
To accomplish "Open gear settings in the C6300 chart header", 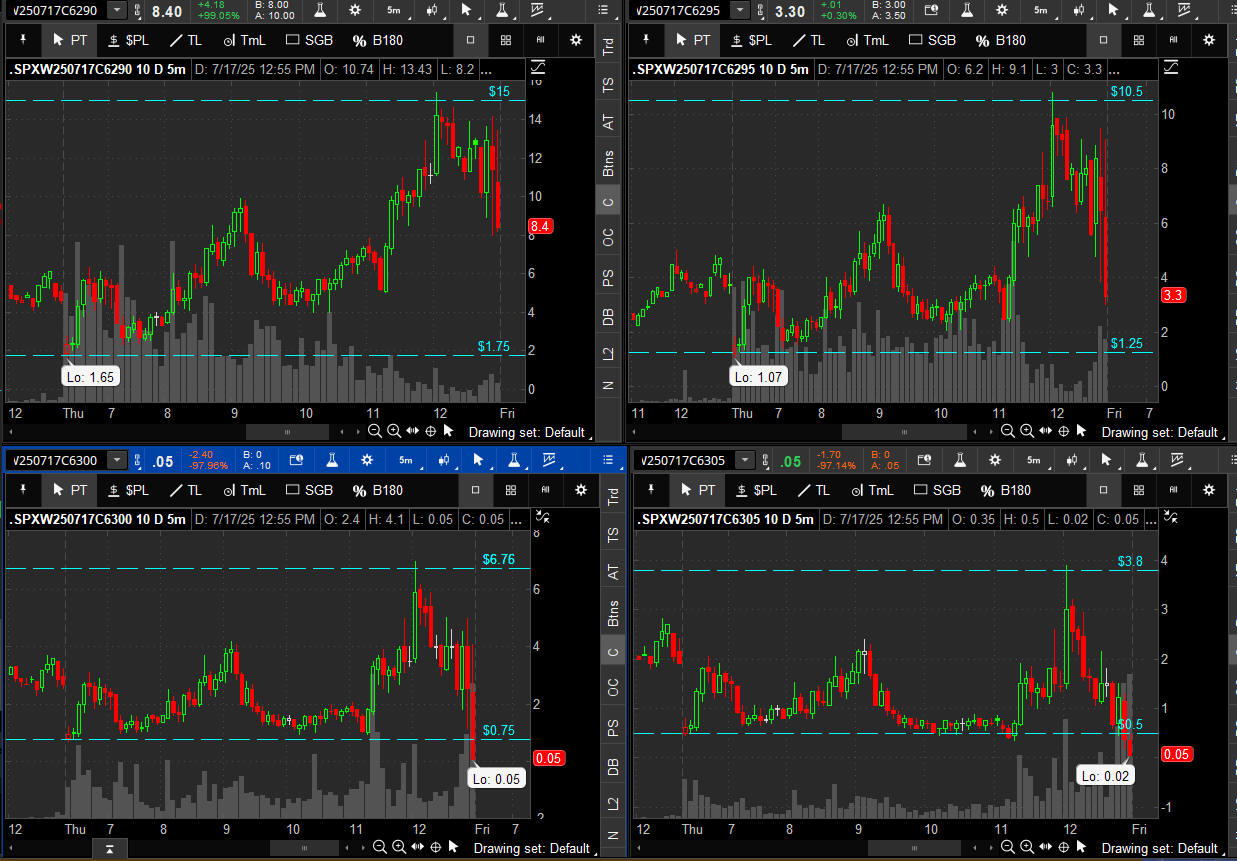I will tap(367, 460).
